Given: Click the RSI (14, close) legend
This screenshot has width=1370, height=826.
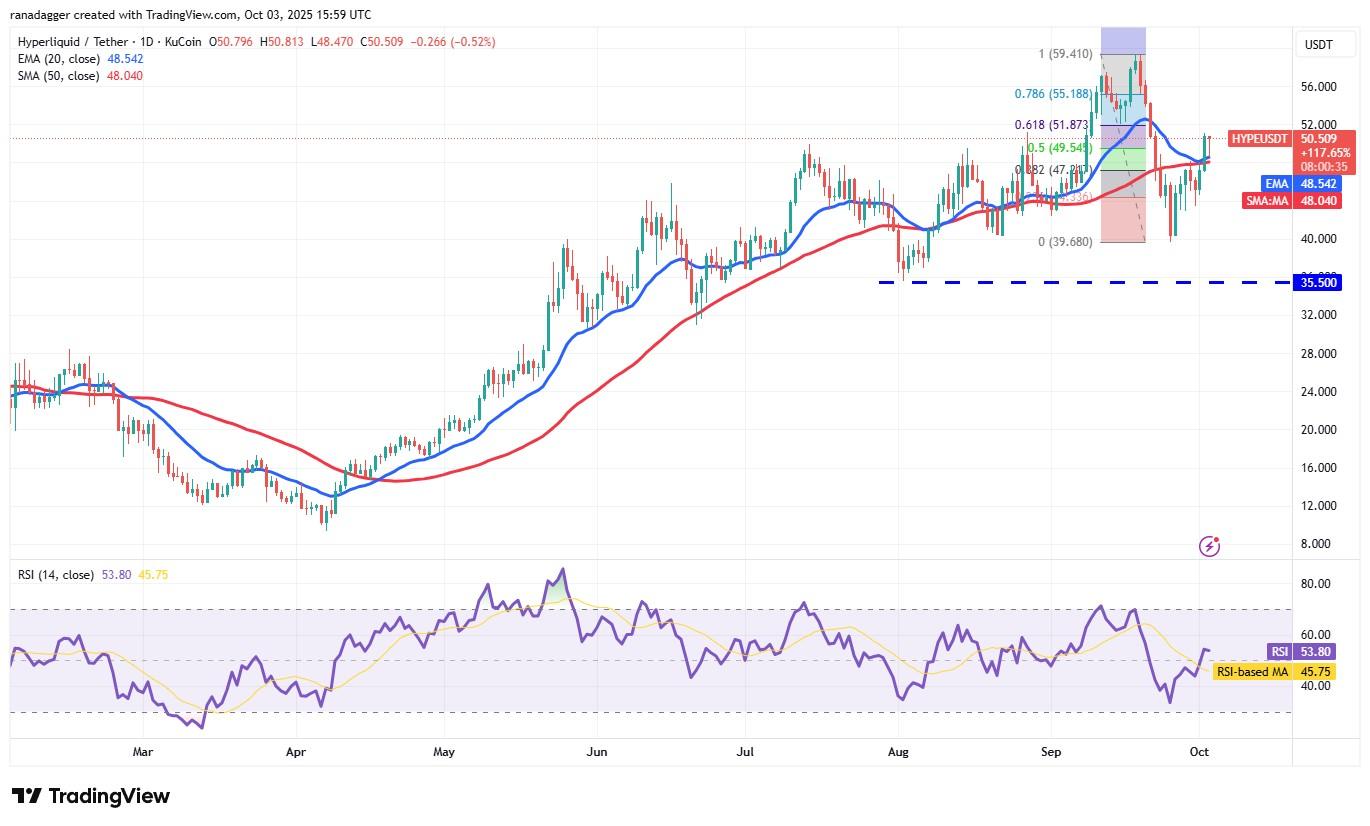Looking at the screenshot, I should (56, 575).
